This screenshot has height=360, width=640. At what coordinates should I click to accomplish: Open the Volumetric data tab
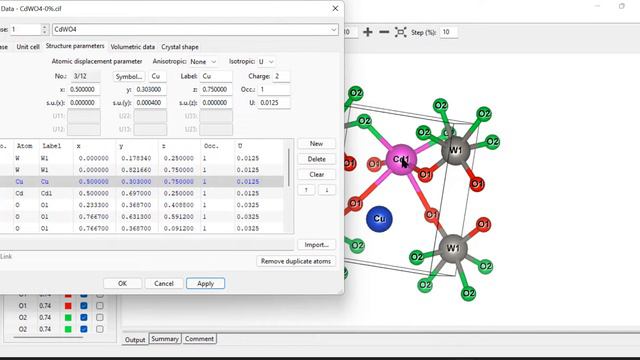pyautogui.click(x=133, y=47)
